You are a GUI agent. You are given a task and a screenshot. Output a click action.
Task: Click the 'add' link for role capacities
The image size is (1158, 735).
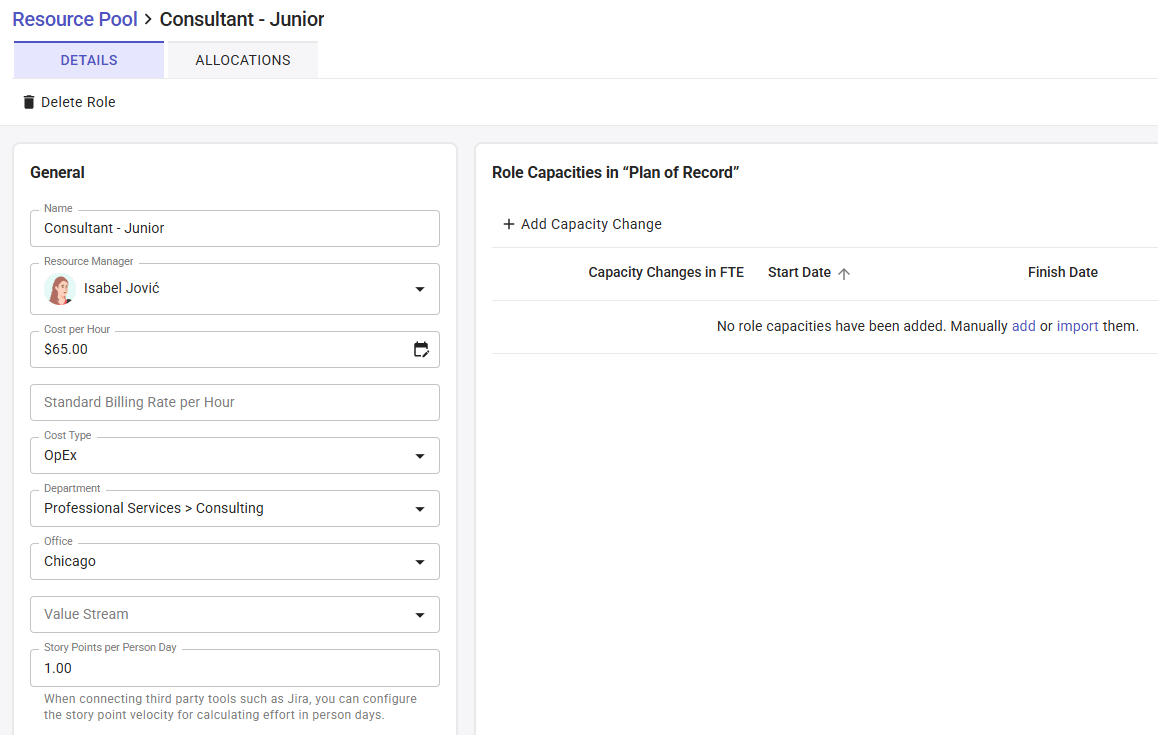tap(1023, 326)
